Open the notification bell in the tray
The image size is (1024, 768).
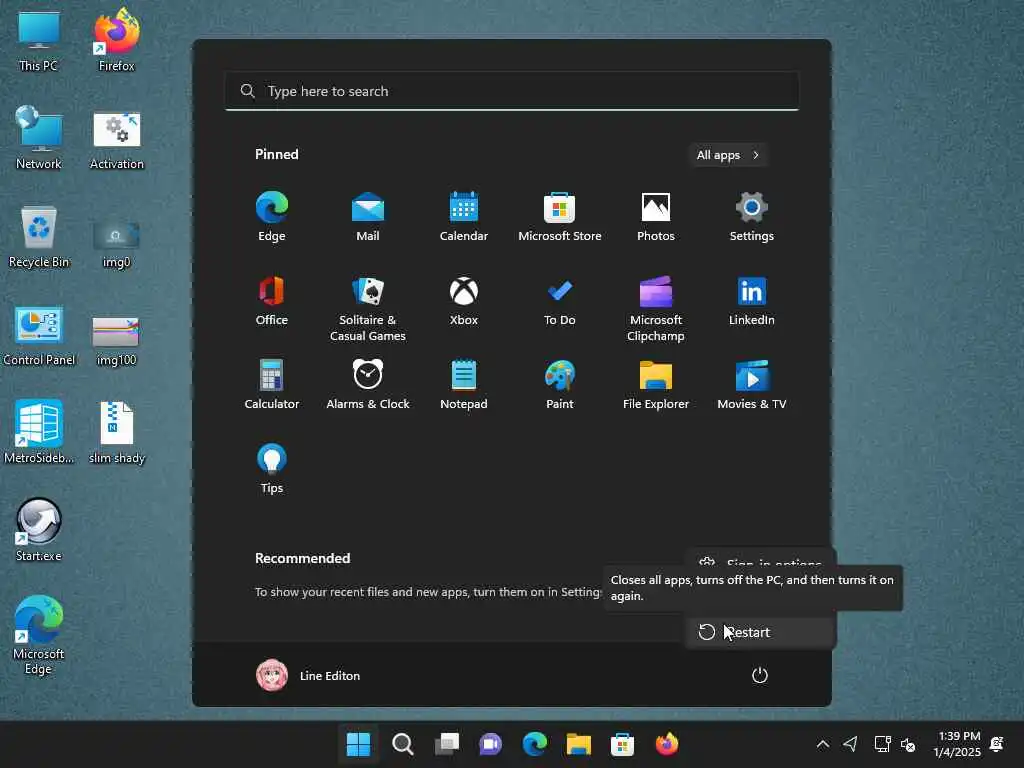coord(997,744)
